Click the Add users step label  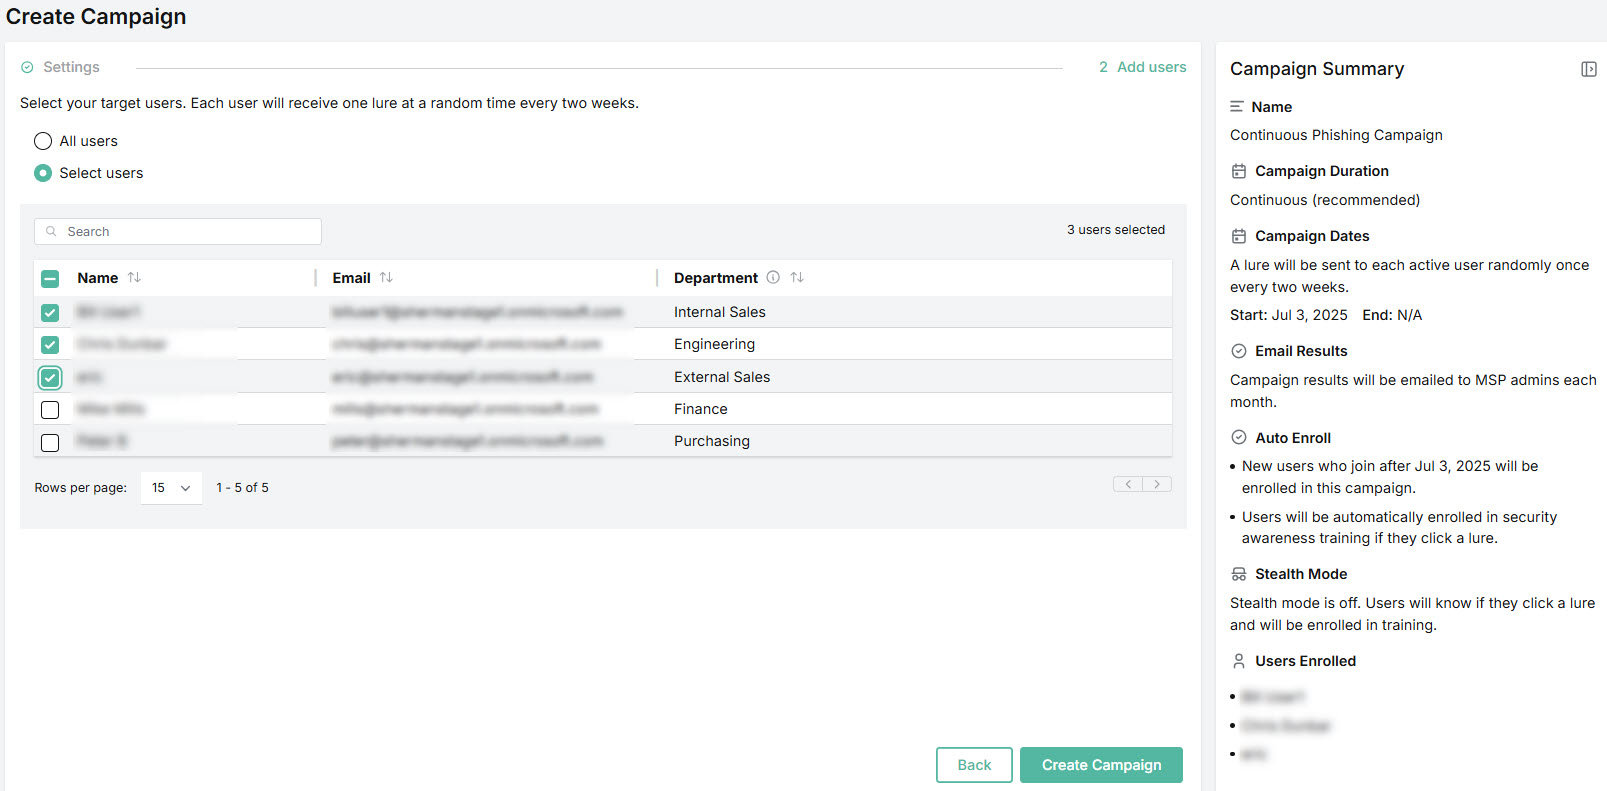coord(1151,67)
